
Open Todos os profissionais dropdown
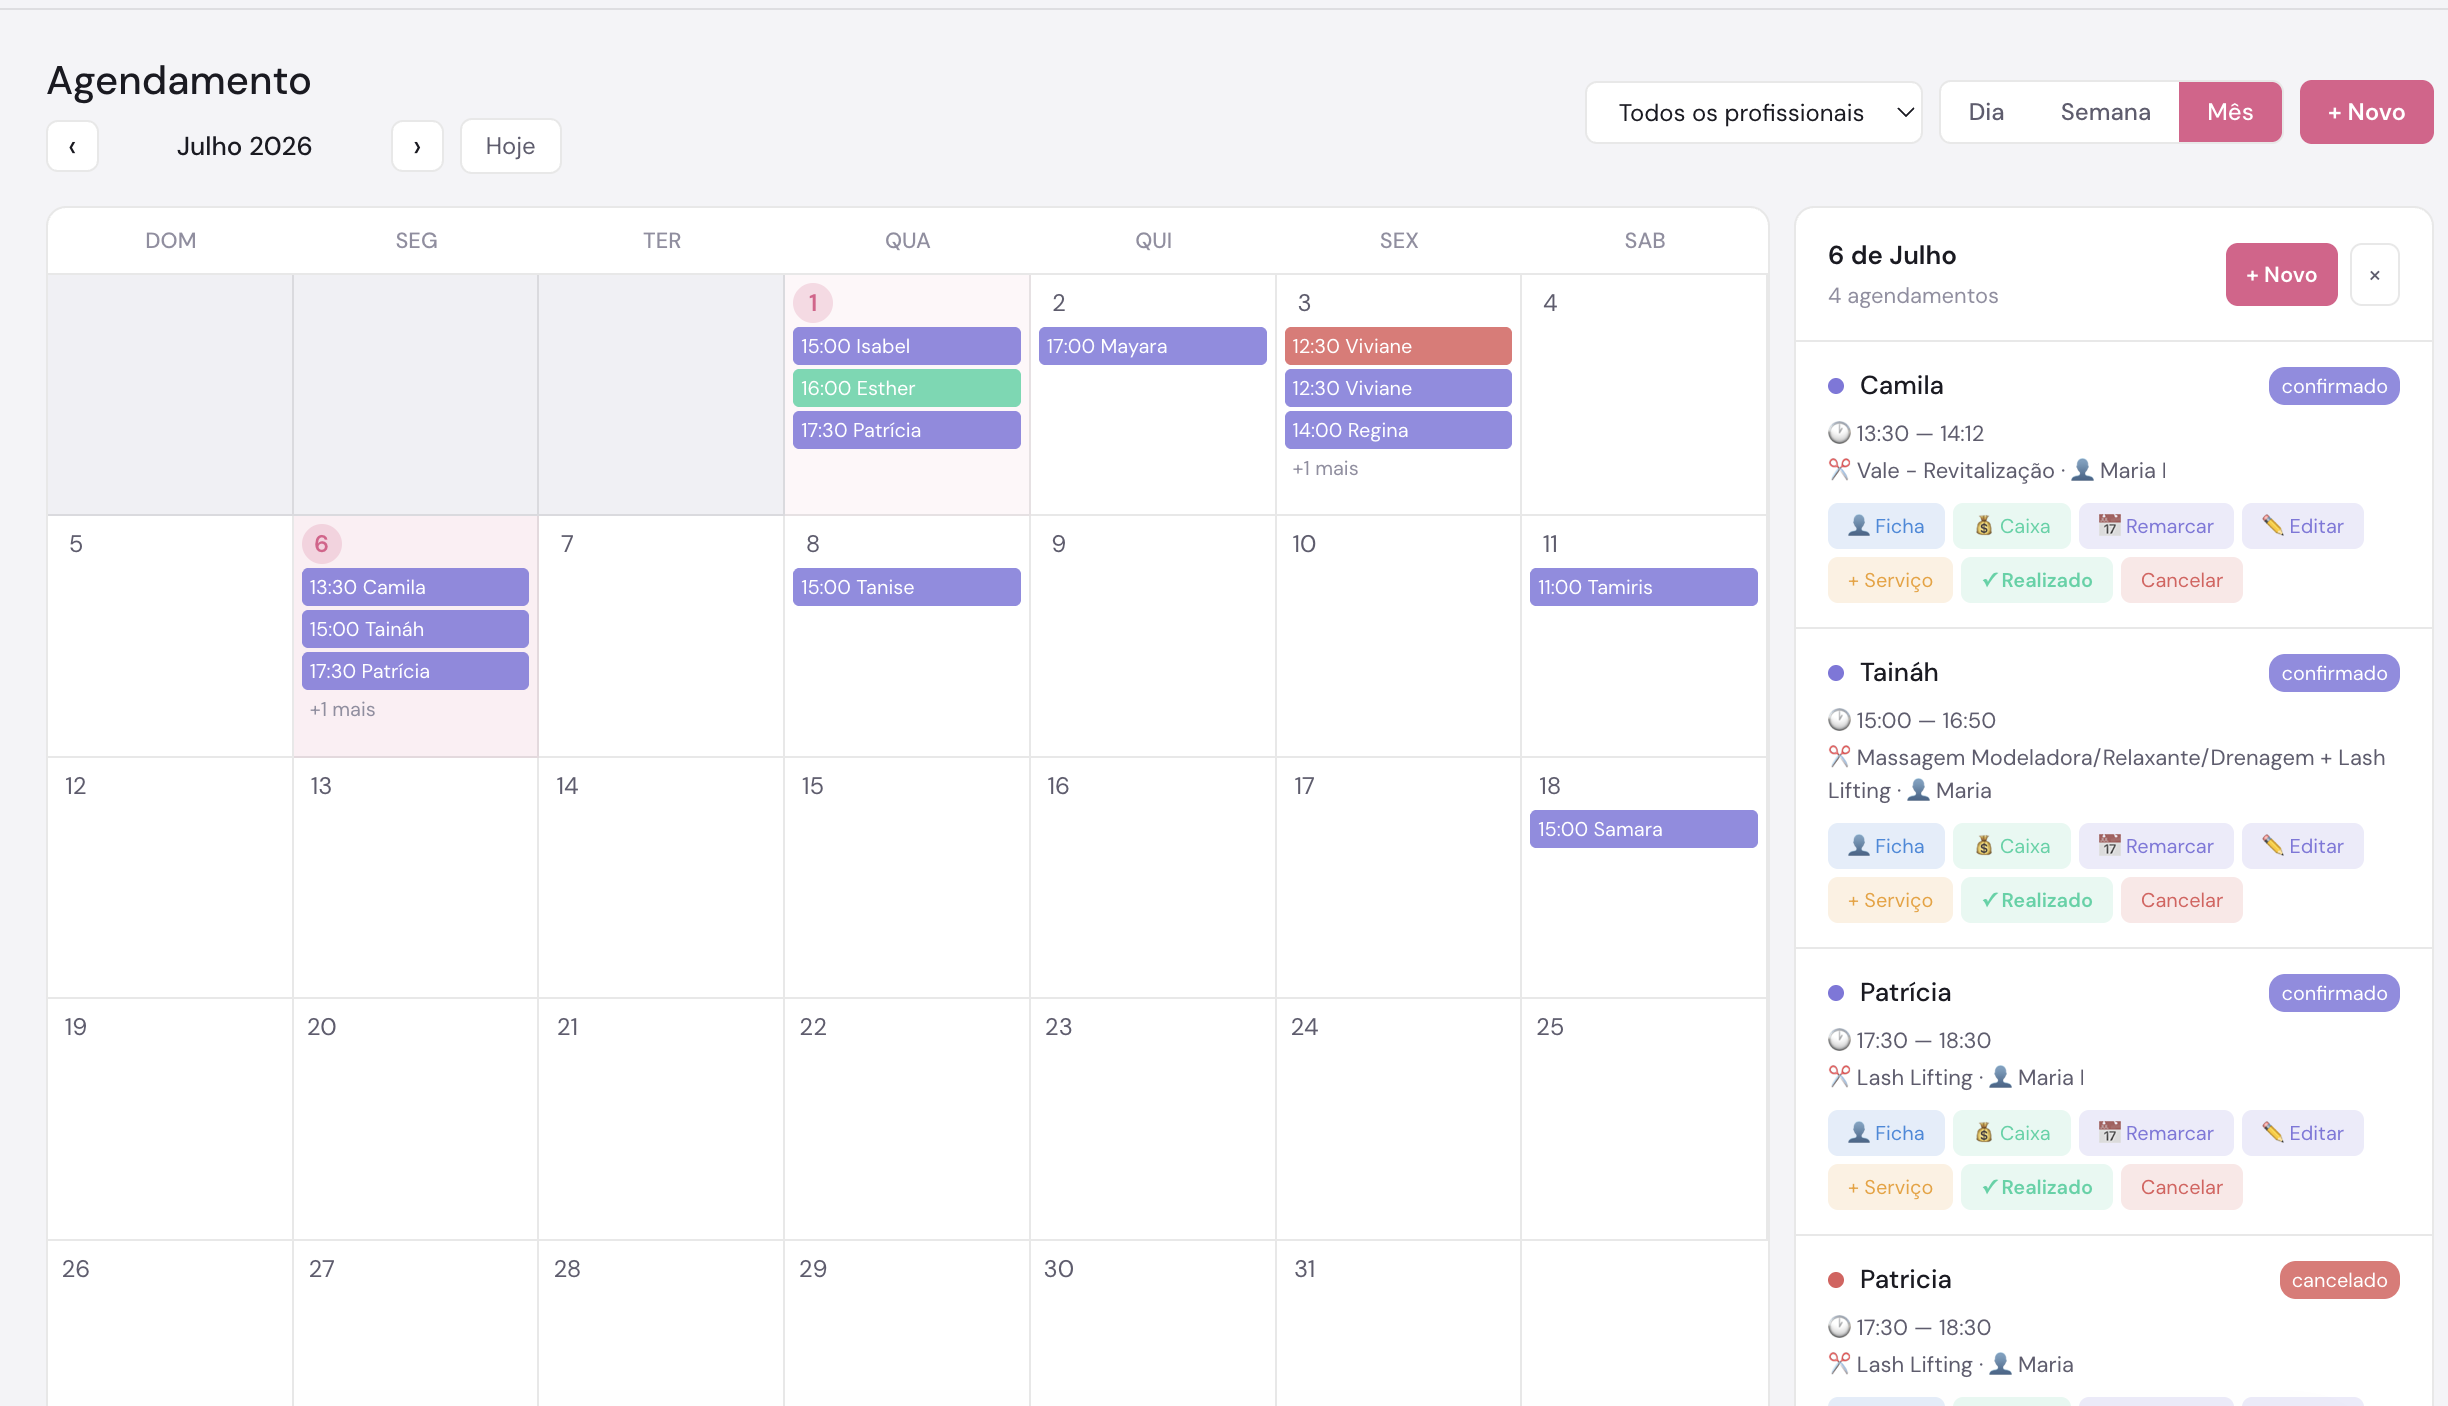[x=1754, y=113]
